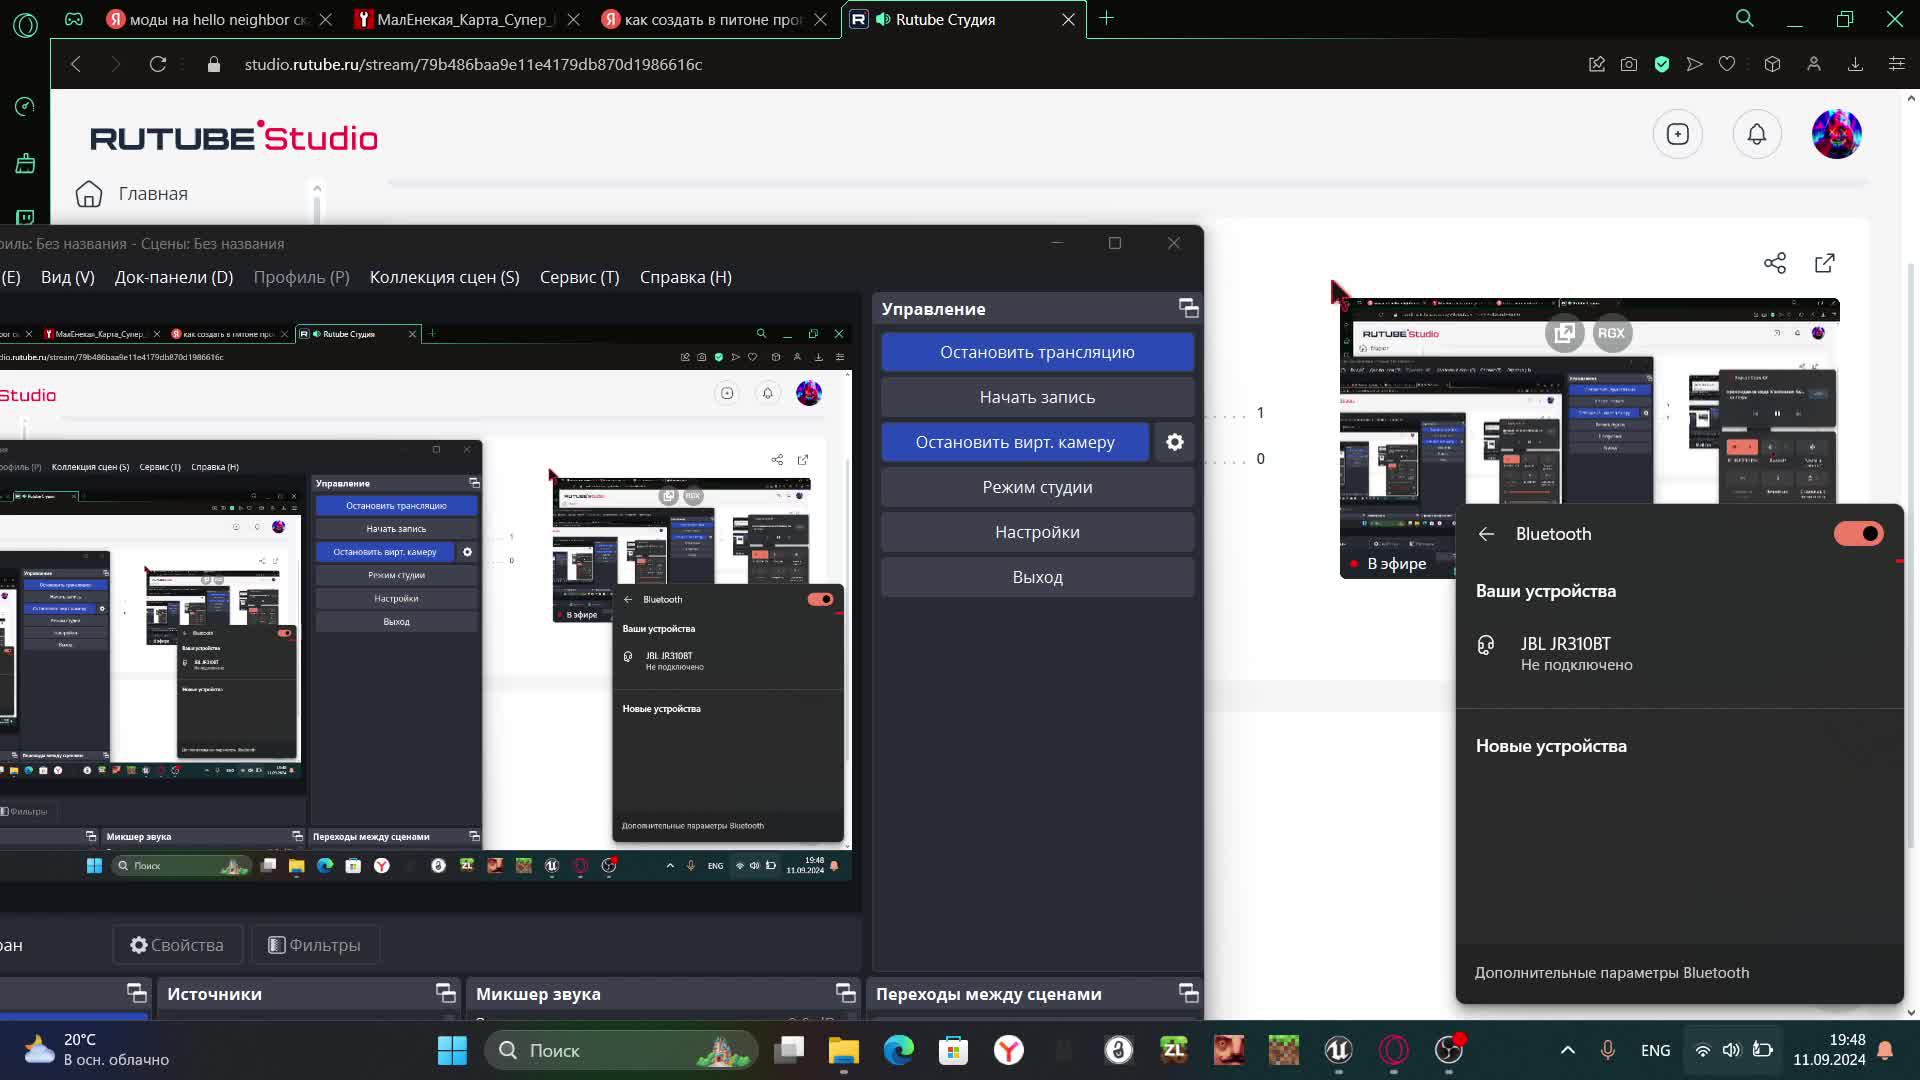This screenshot has width=1920, height=1080.
Task: Open stream in new window icon
Action: [1825, 263]
